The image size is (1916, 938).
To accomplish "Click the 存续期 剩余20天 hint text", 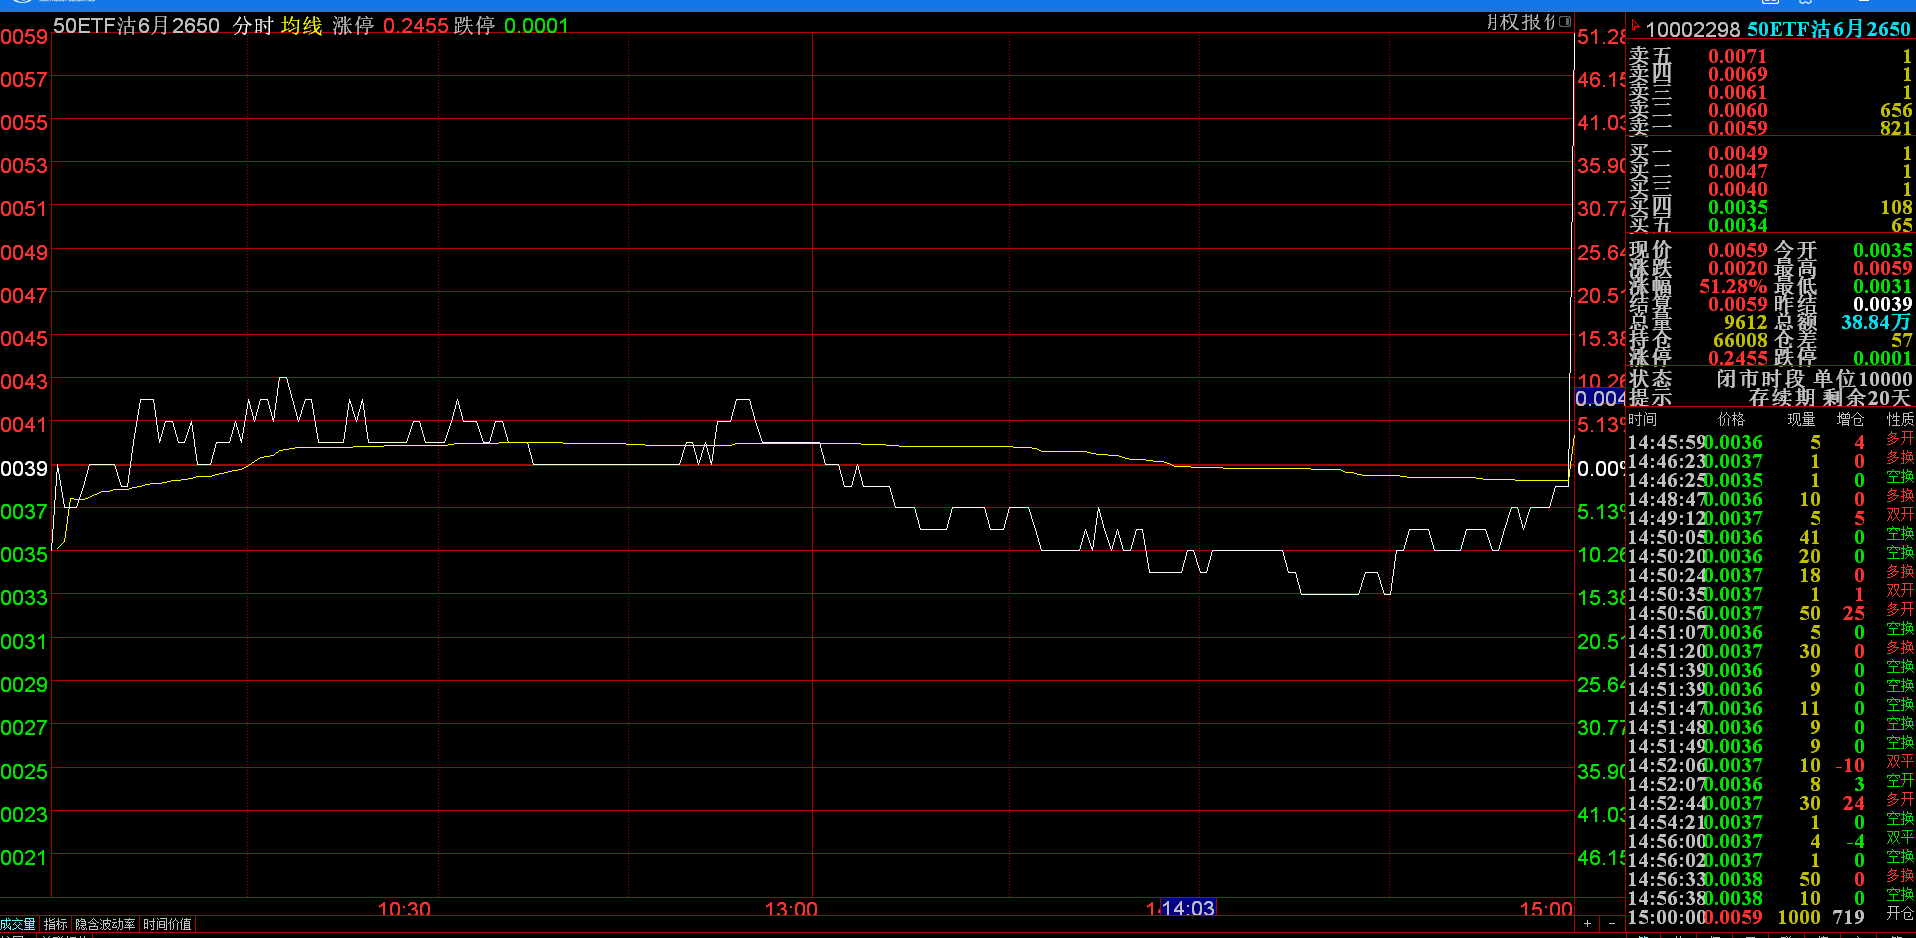I will 1830,398.
